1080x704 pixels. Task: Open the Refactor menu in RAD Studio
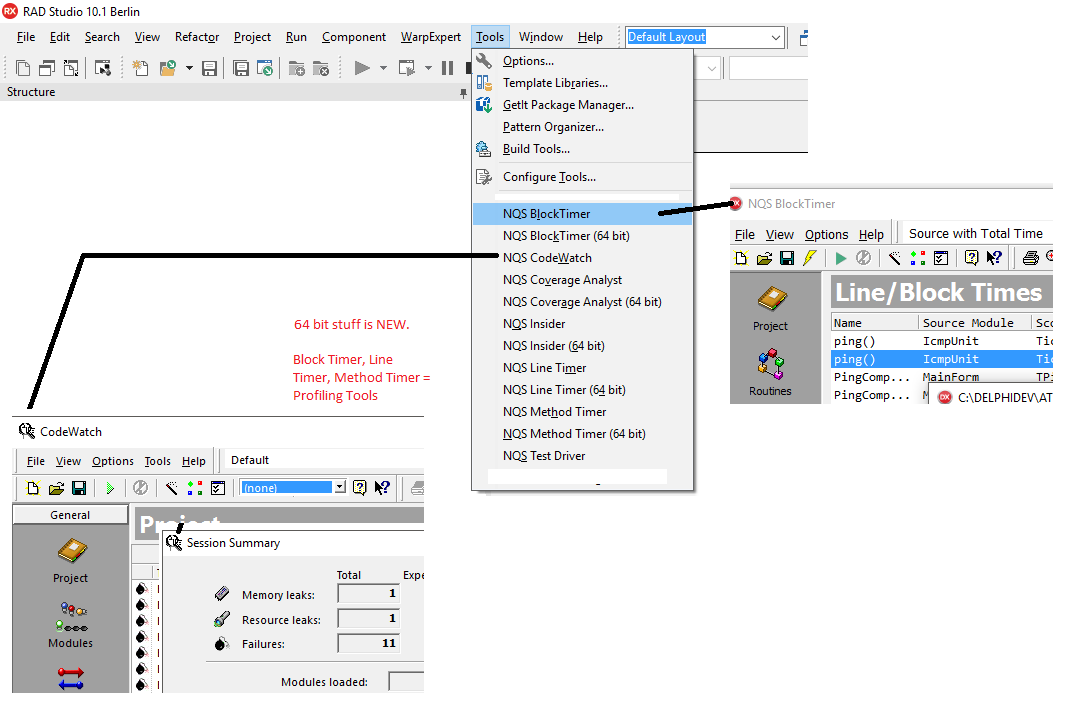[197, 37]
